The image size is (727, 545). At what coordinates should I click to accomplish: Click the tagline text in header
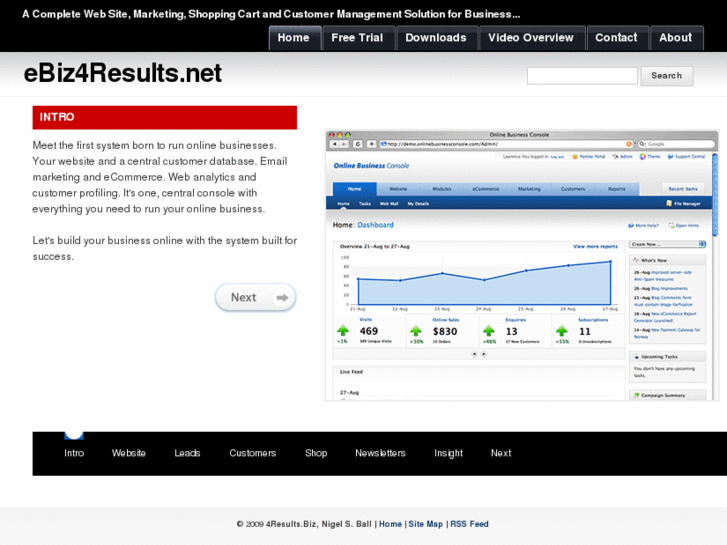coord(271,14)
